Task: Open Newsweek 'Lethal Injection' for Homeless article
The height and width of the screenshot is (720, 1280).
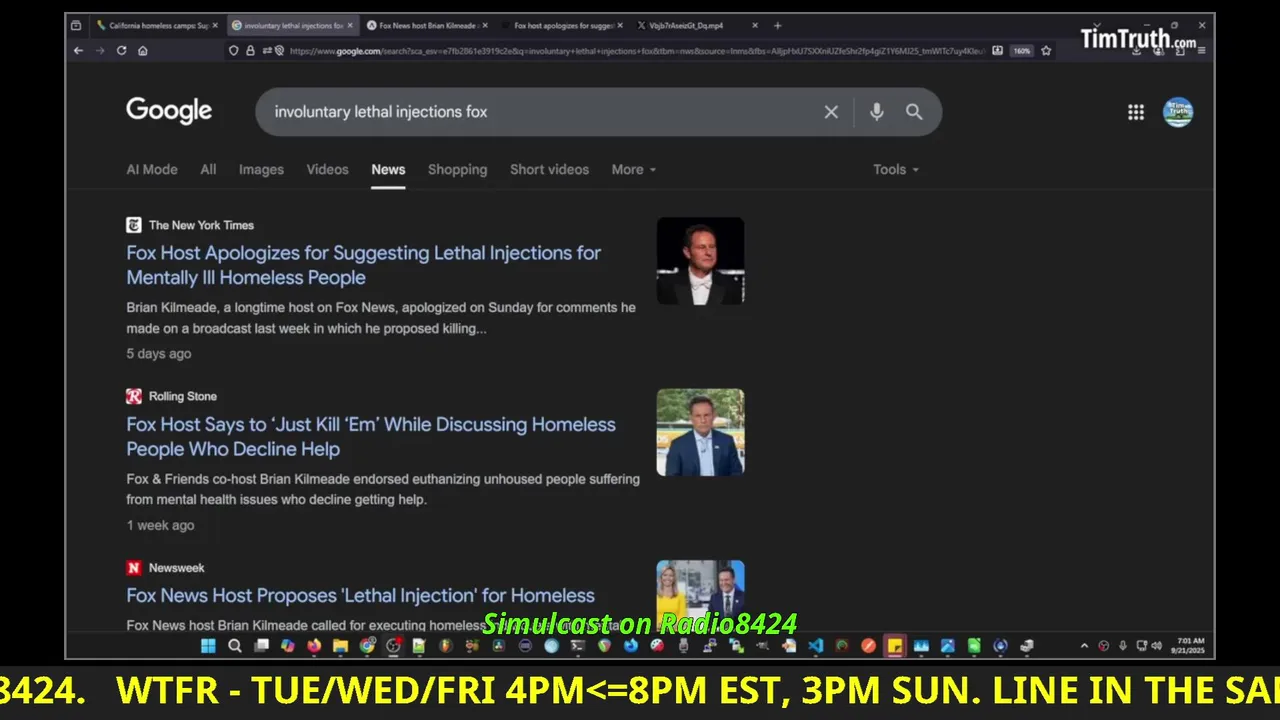Action: coord(360,595)
